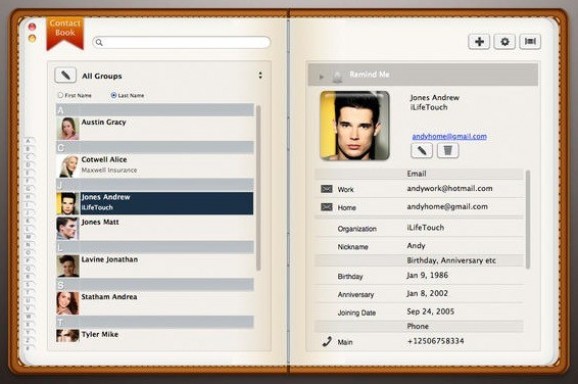Open the andyhome@gmail.com link
This screenshot has height=384, width=578.
pos(449,136)
